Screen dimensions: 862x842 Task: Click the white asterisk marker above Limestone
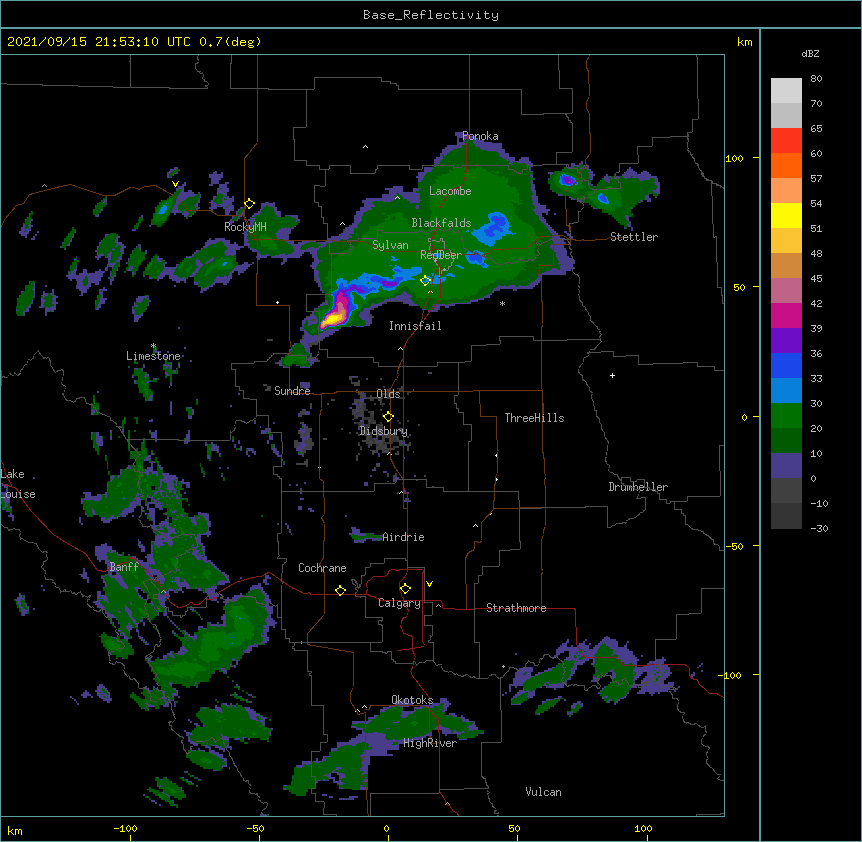pos(153,346)
